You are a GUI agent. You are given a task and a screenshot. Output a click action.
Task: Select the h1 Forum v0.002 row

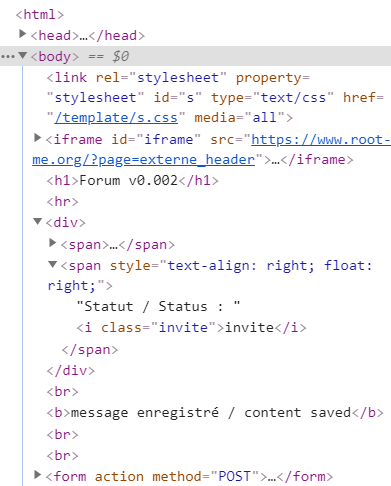[133, 181]
